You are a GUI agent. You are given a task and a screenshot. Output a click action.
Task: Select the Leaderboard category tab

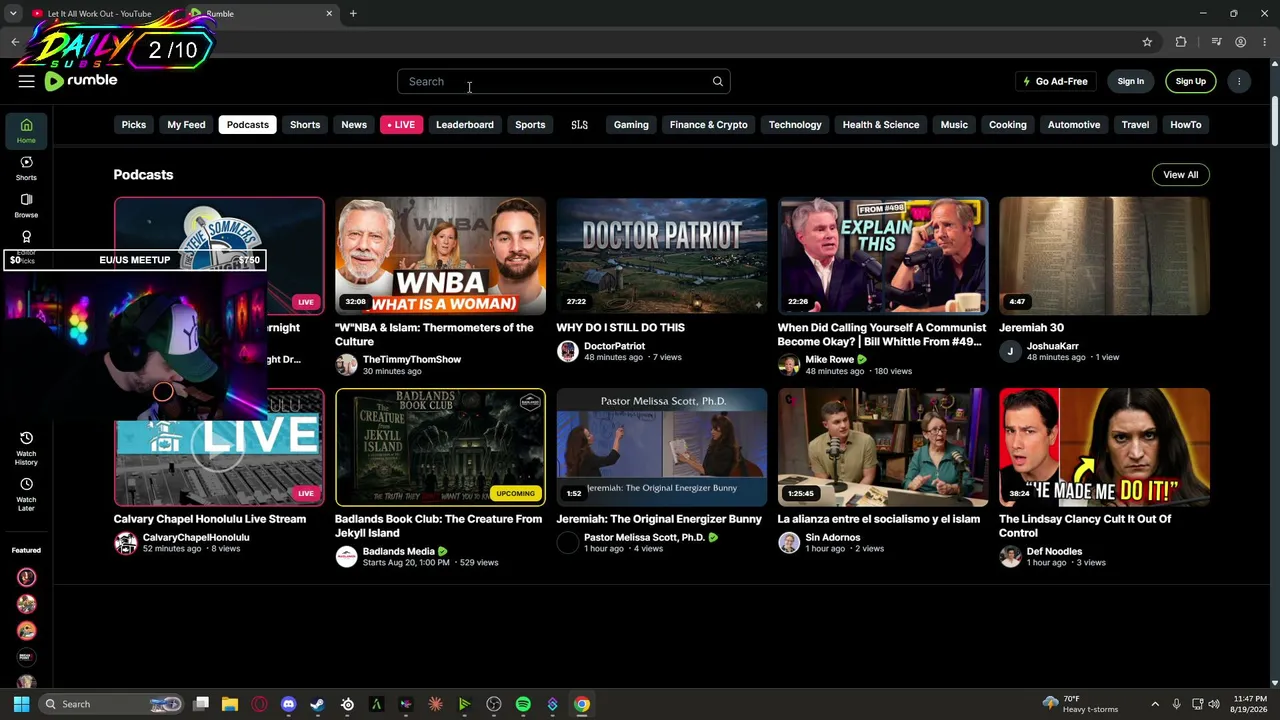tap(465, 125)
